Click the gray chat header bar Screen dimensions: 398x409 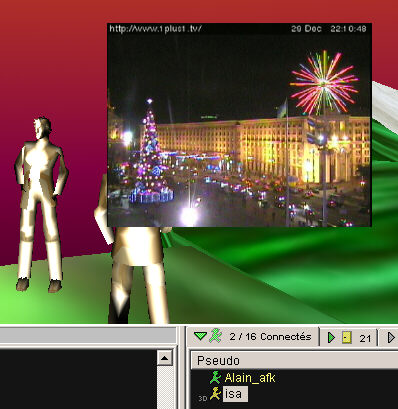click(88, 335)
